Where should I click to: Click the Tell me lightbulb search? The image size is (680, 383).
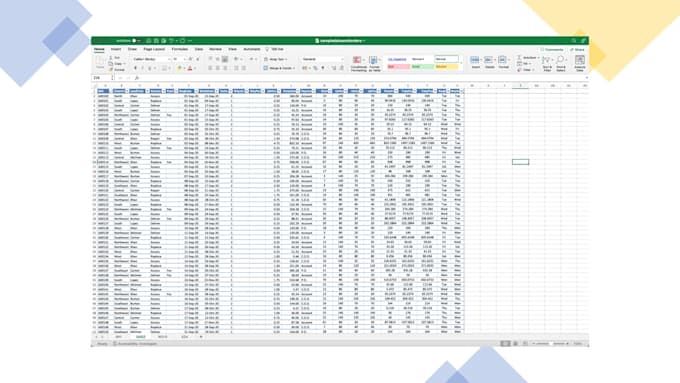point(274,49)
